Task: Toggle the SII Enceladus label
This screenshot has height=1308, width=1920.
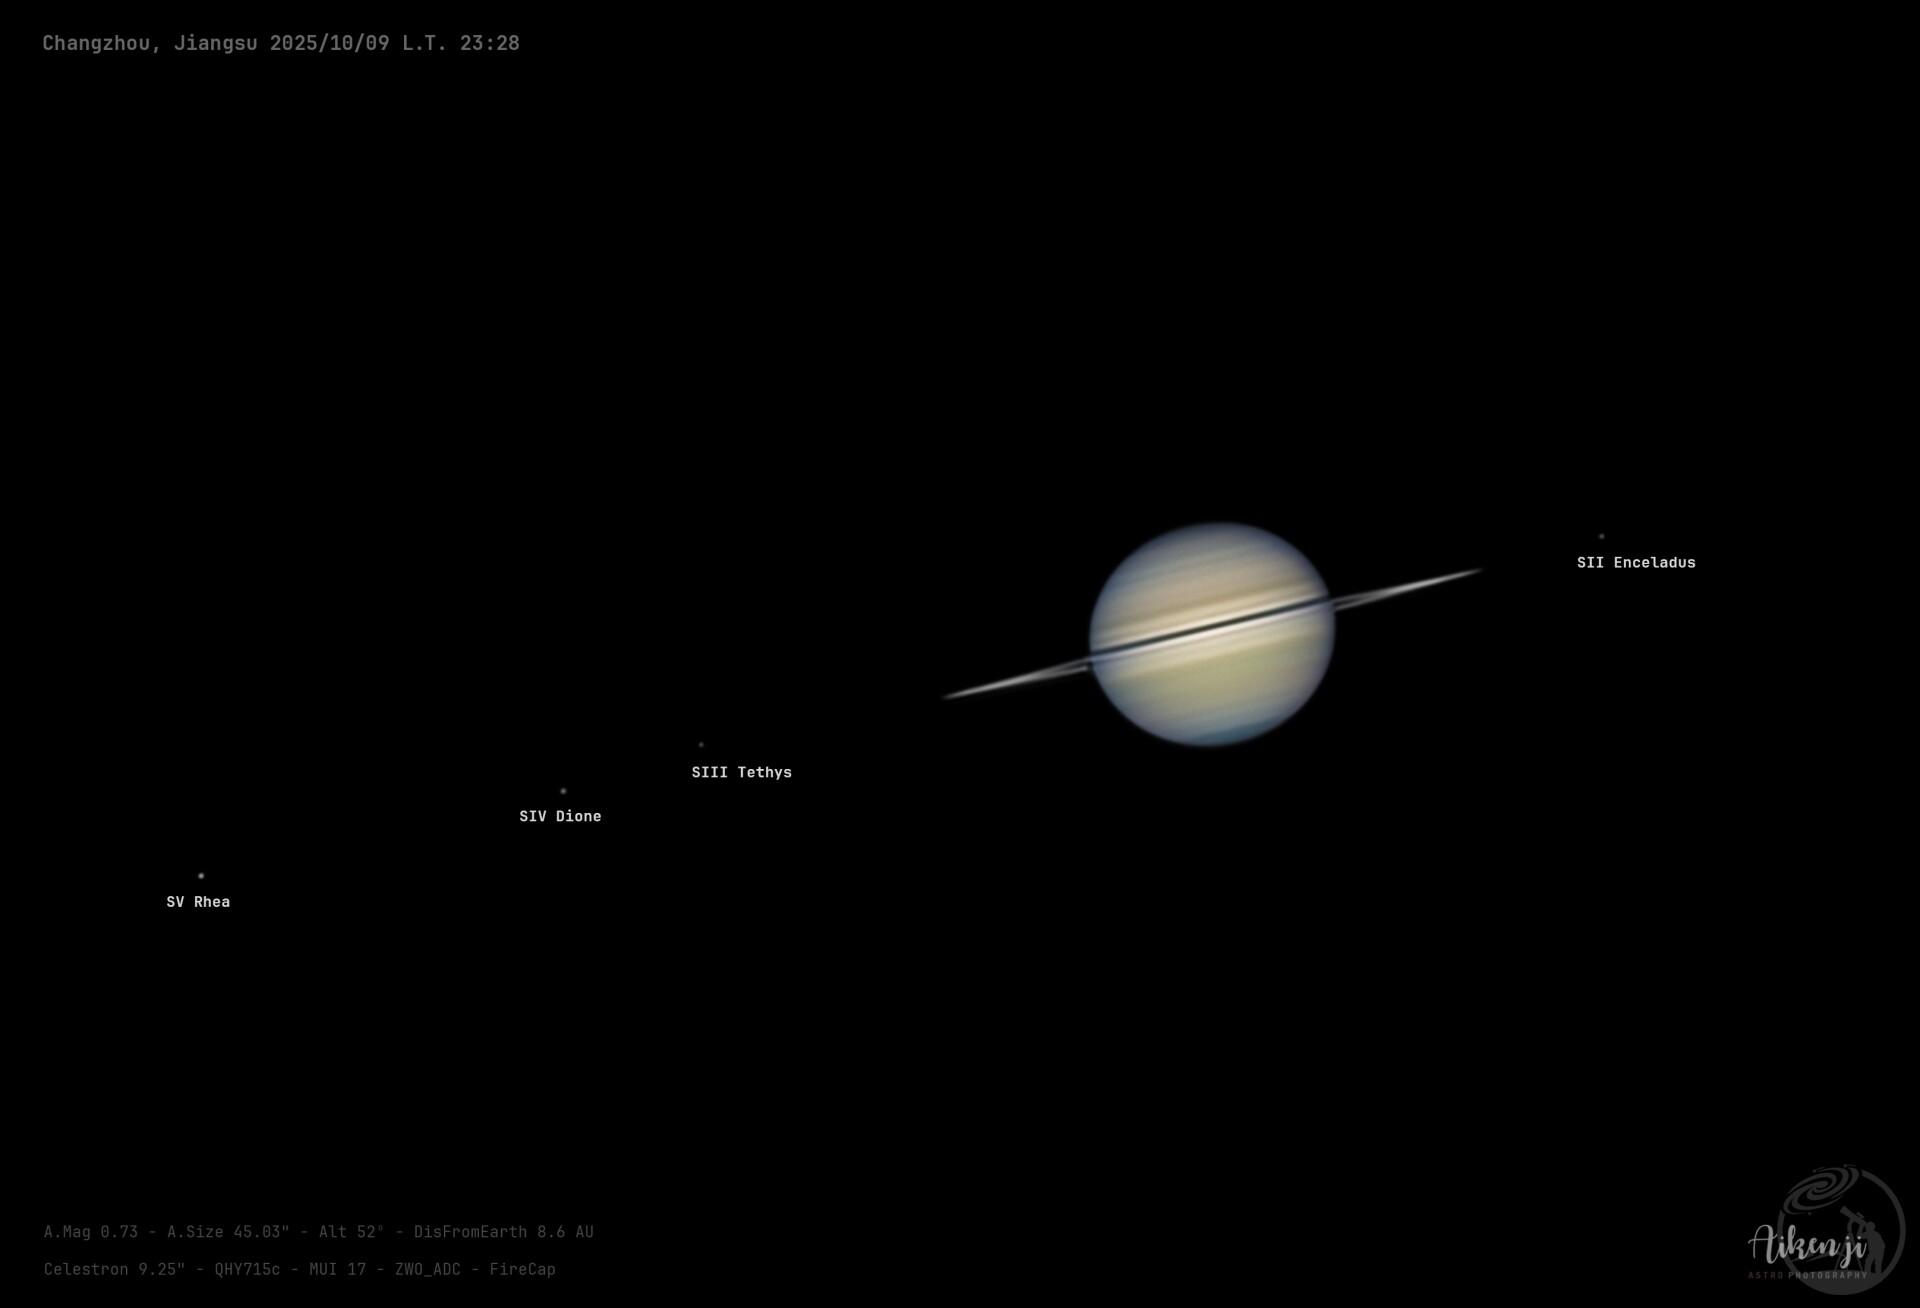Action: [x=1636, y=562]
